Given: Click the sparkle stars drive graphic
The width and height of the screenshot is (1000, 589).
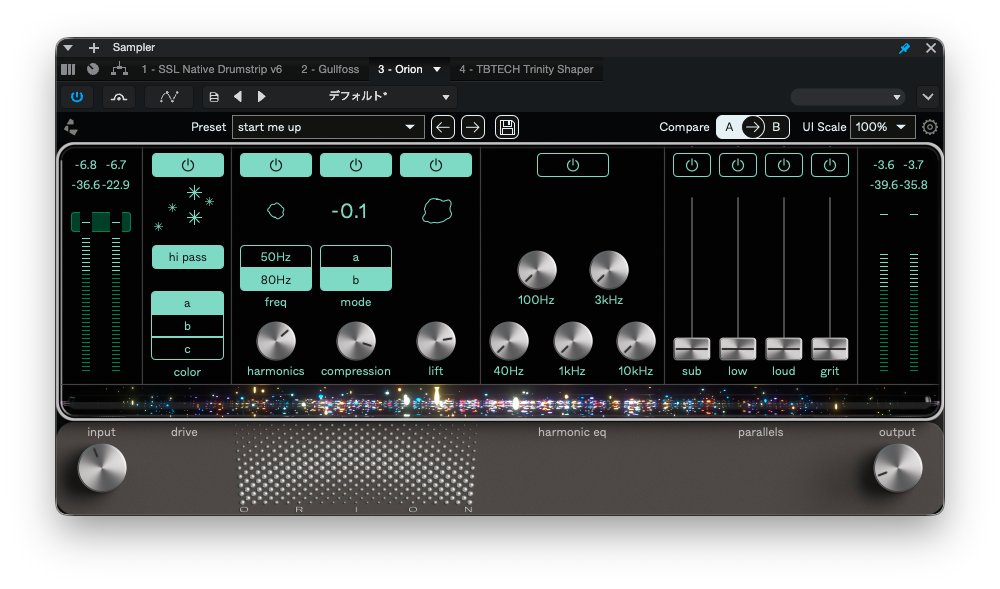Looking at the screenshot, I should (185, 208).
